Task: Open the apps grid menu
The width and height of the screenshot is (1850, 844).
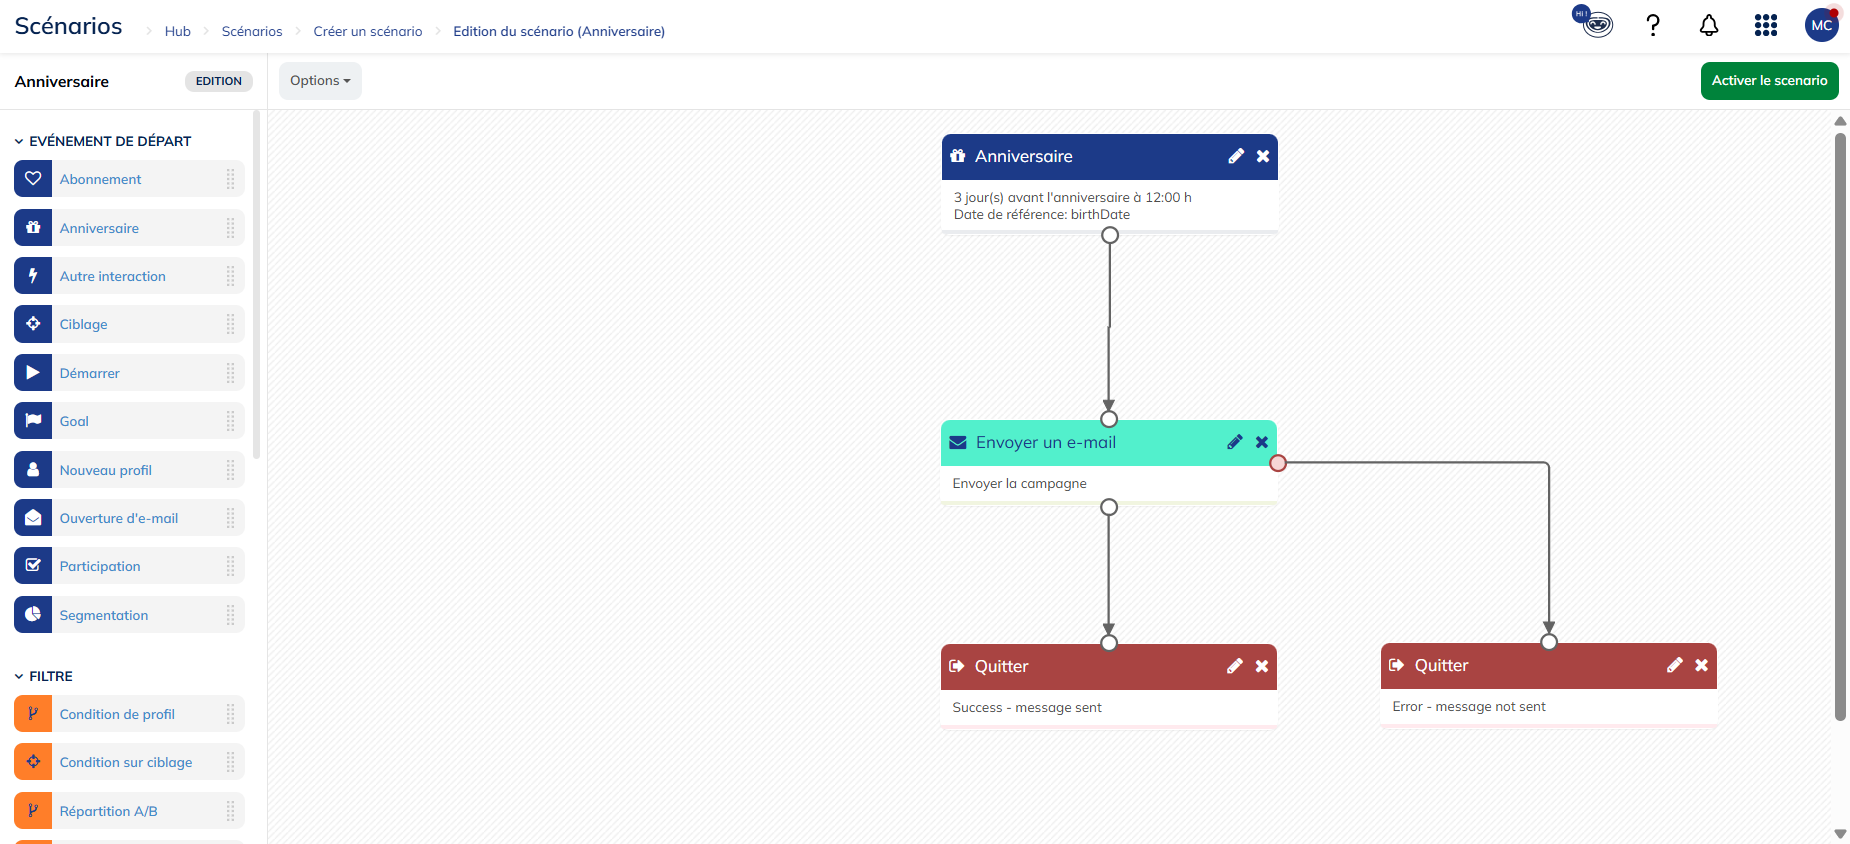Action: point(1765,26)
